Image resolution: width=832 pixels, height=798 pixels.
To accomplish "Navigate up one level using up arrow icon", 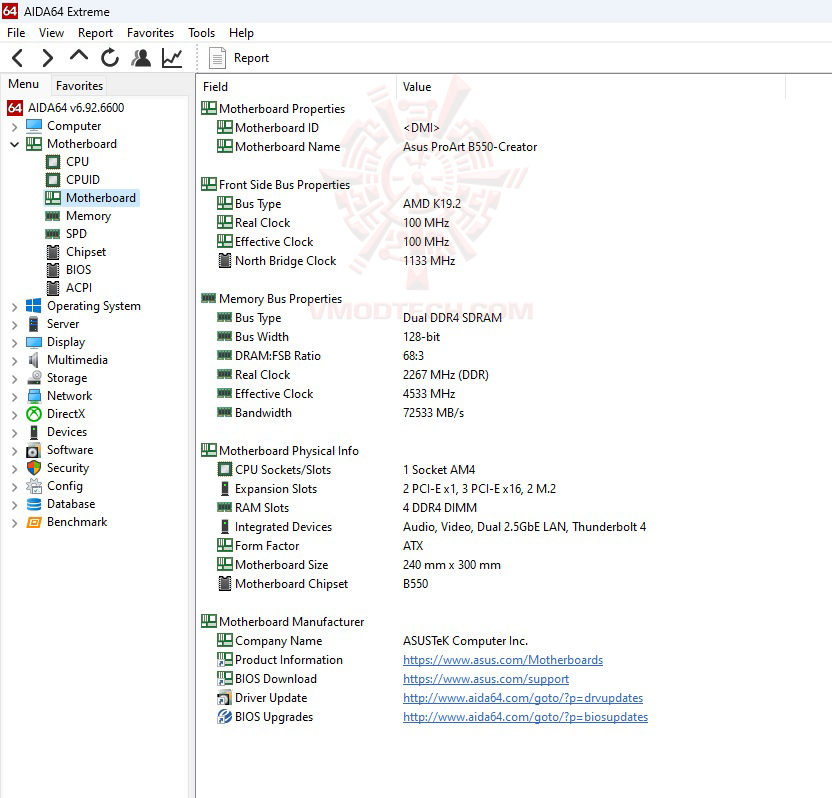I will point(79,56).
